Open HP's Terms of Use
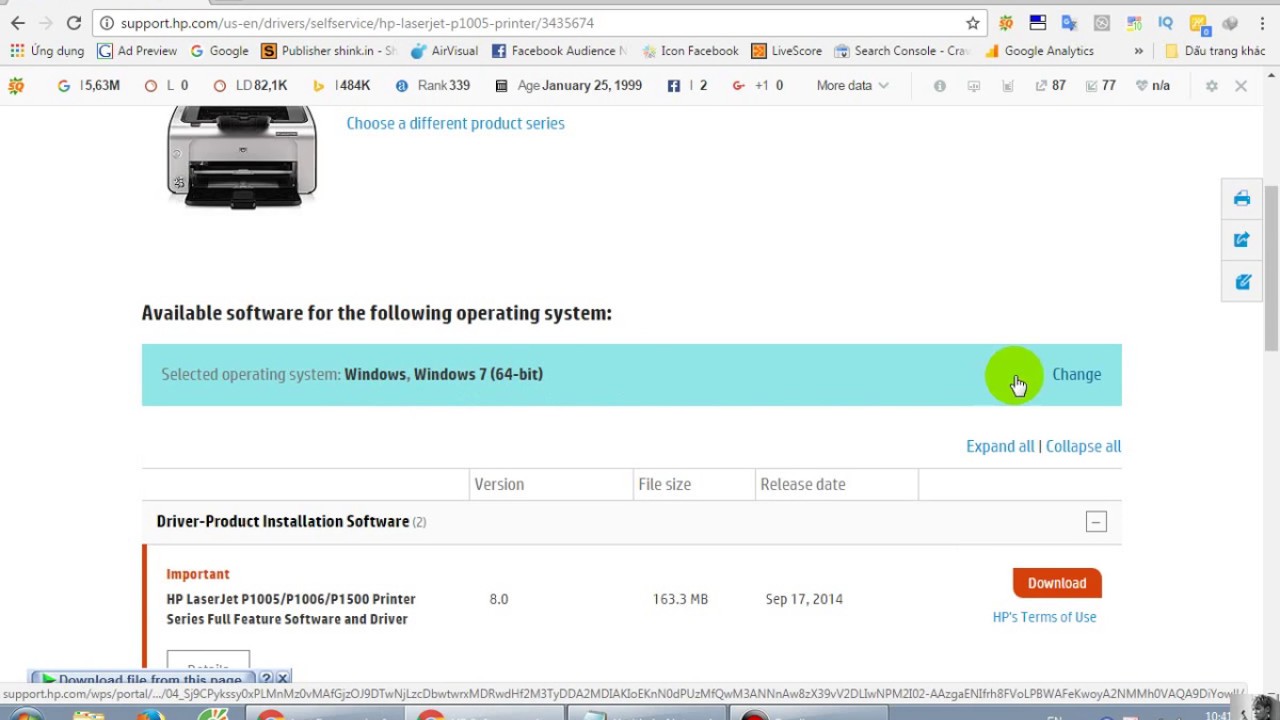Image resolution: width=1280 pixels, height=720 pixels. [x=1044, y=617]
